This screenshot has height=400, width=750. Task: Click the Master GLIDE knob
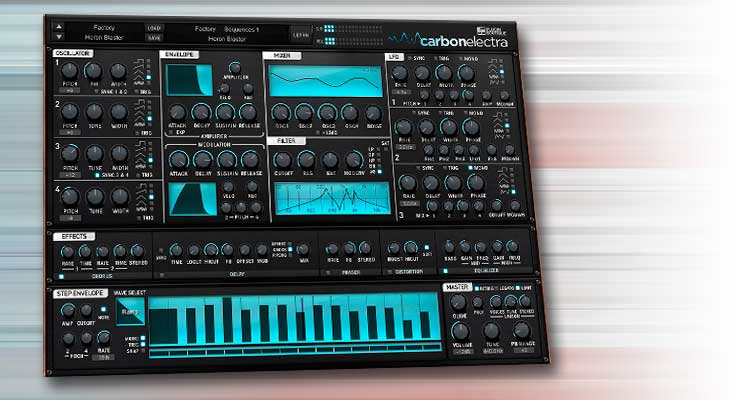458,302
